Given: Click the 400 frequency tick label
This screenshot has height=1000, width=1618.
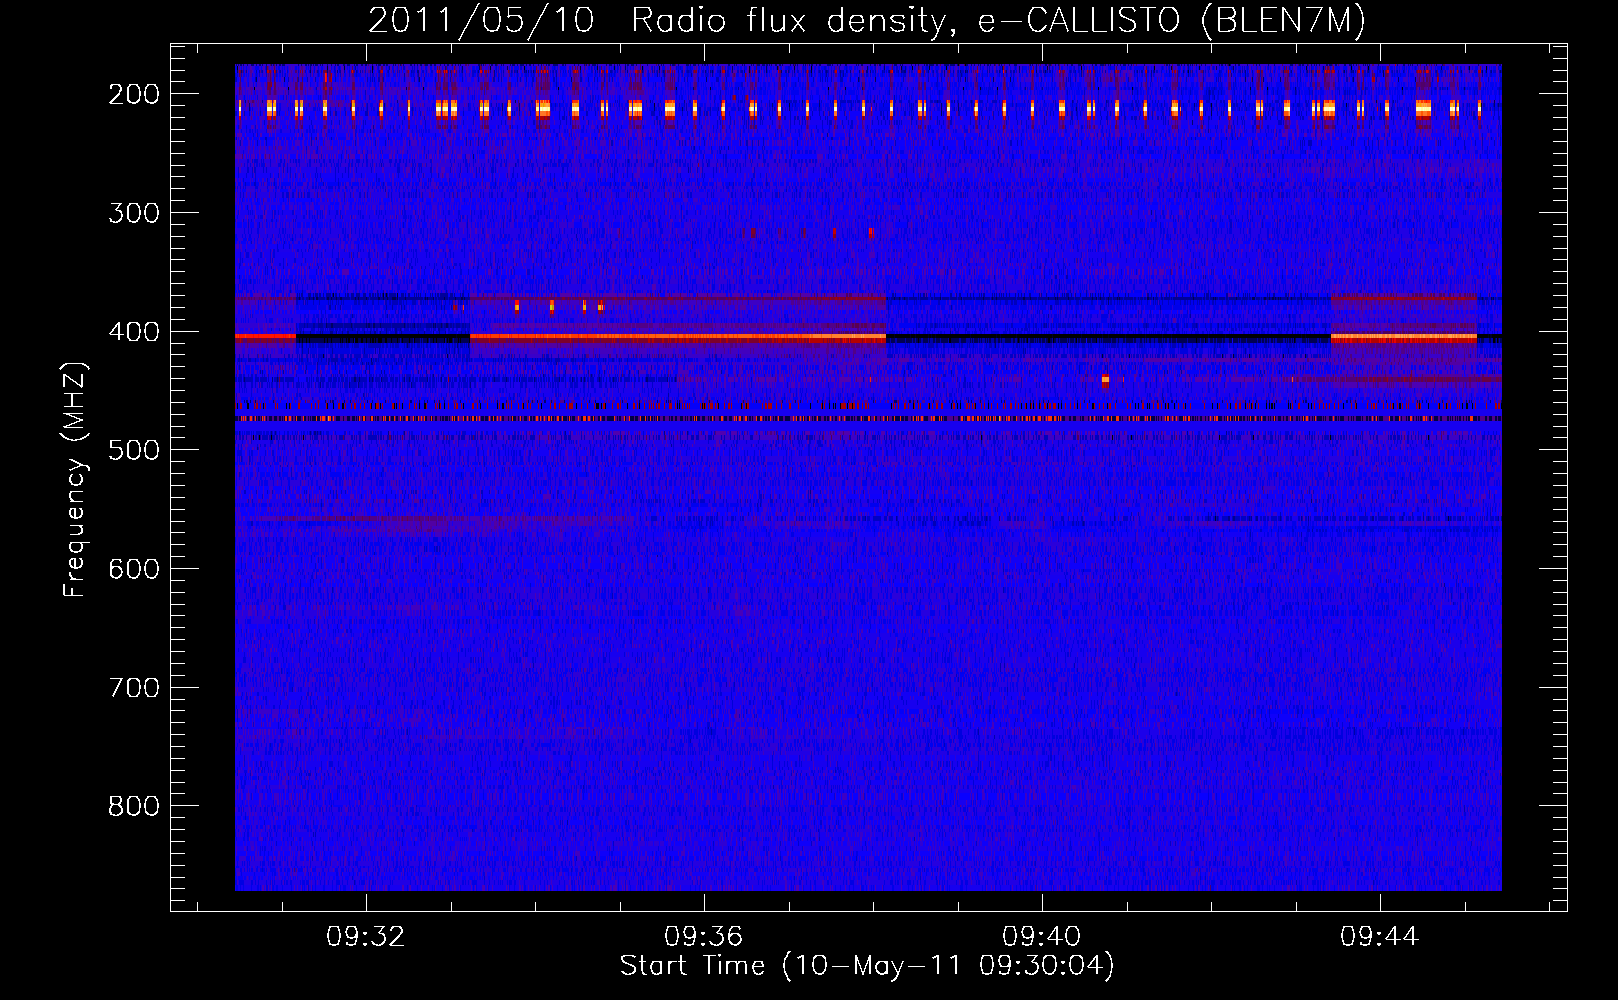Looking at the screenshot, I should coord(134,332).
